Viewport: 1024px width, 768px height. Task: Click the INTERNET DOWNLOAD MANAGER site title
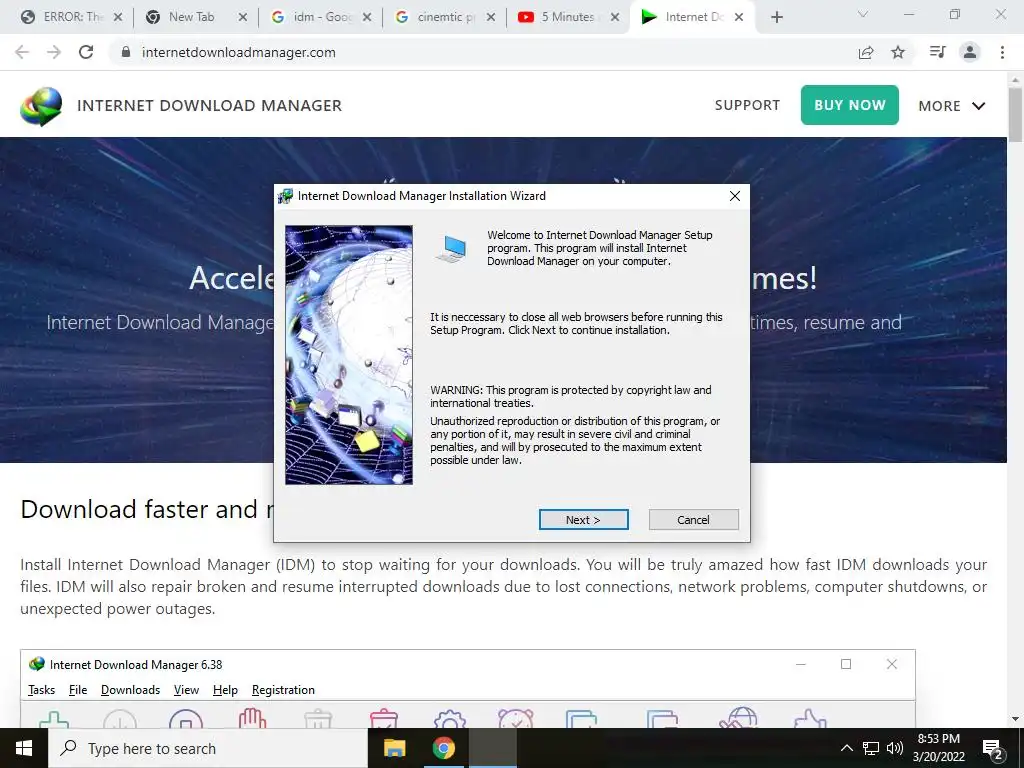[210, 106]
